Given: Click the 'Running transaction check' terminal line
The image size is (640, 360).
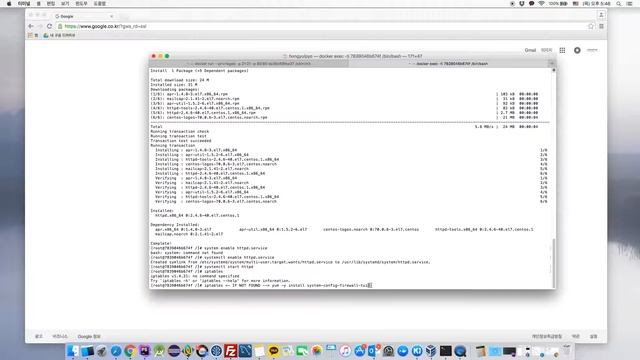Looking at the screenshot, I should coord(180,131).
